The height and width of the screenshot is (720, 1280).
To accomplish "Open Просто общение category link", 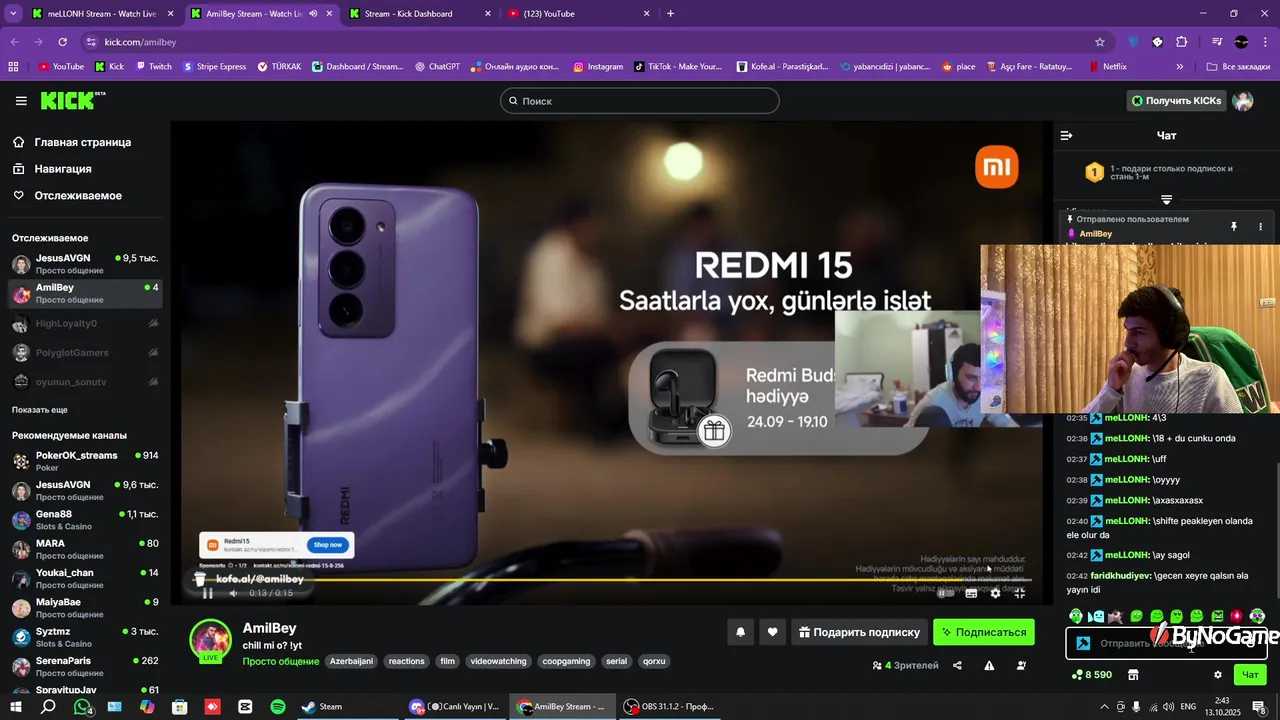I will click(x=281, y=661).
